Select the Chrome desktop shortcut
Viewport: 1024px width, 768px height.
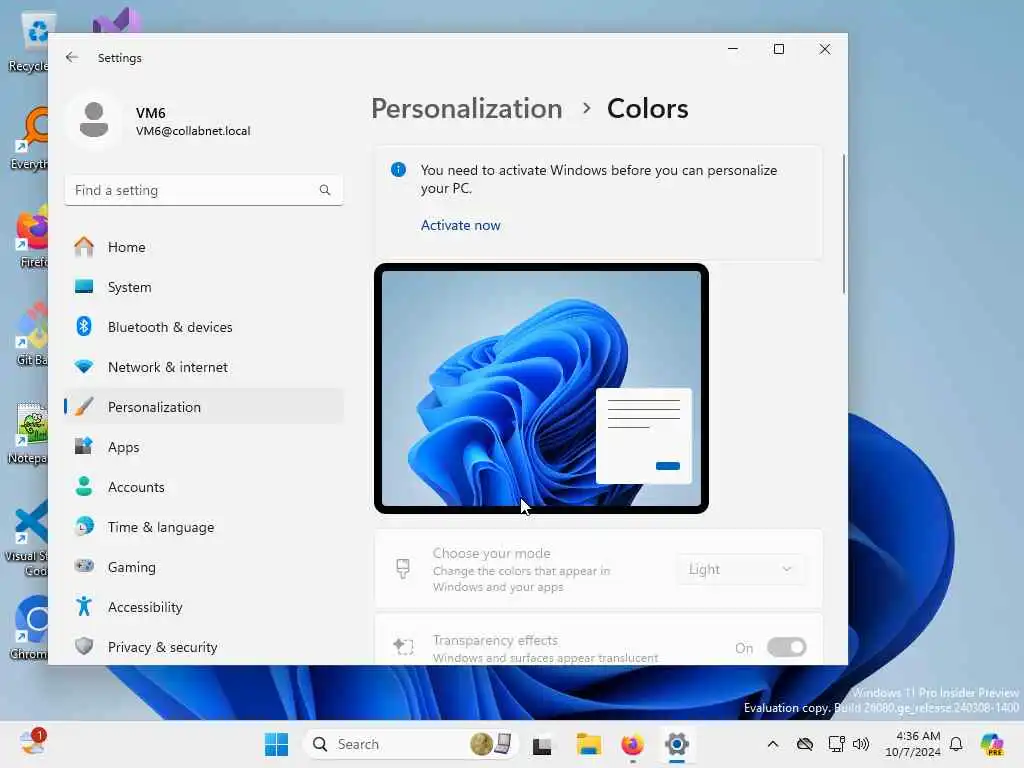point(29,628)
